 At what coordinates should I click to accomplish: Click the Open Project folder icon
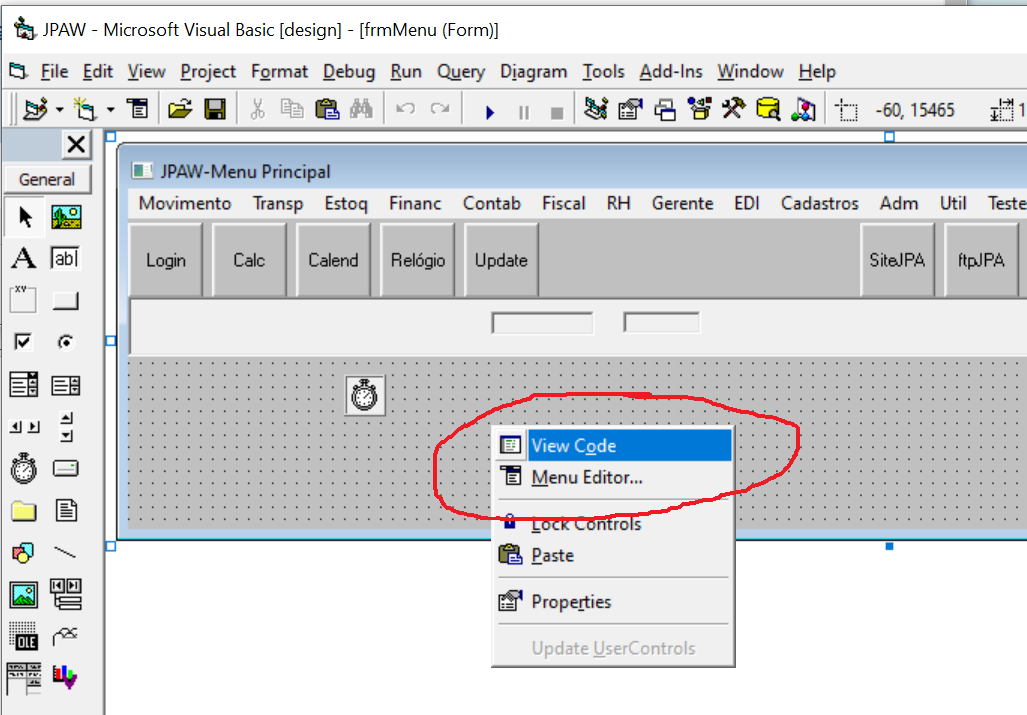(179, 109)
